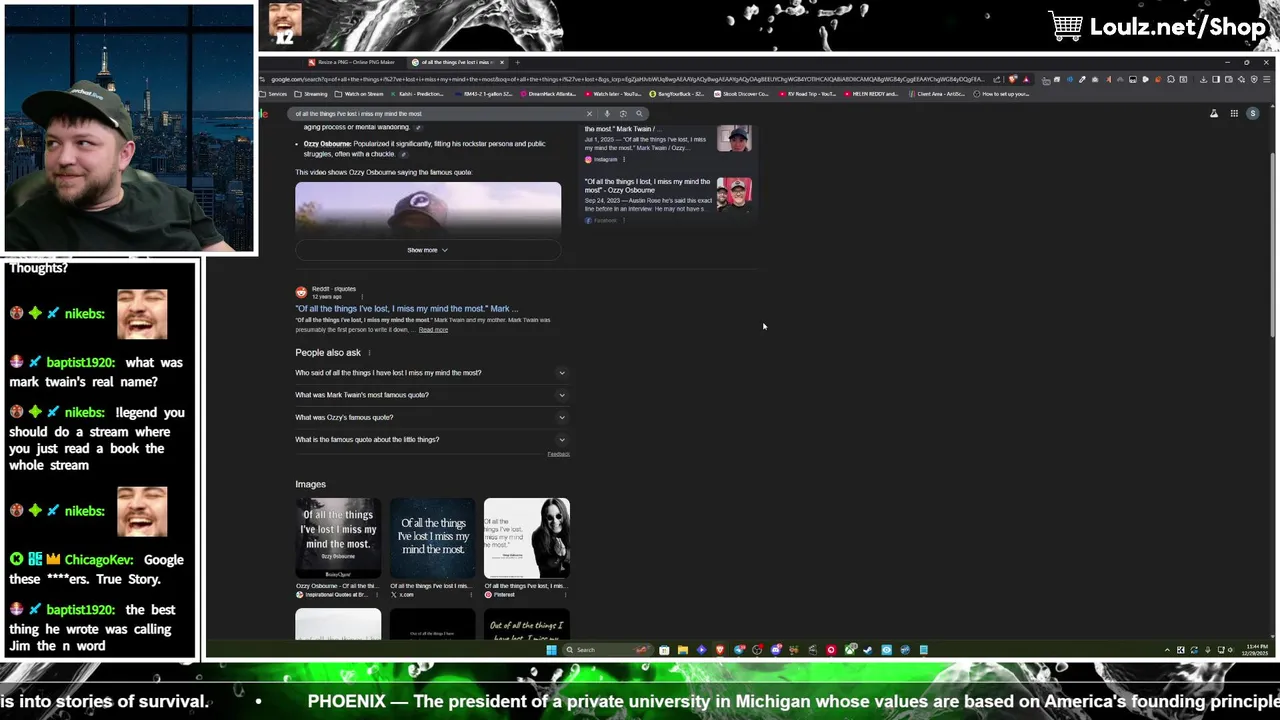The height and width of the screenshot is (720, 1280).
Task: Click the page vertical scrollbar thumb
Action: [x=1272, y=245]
